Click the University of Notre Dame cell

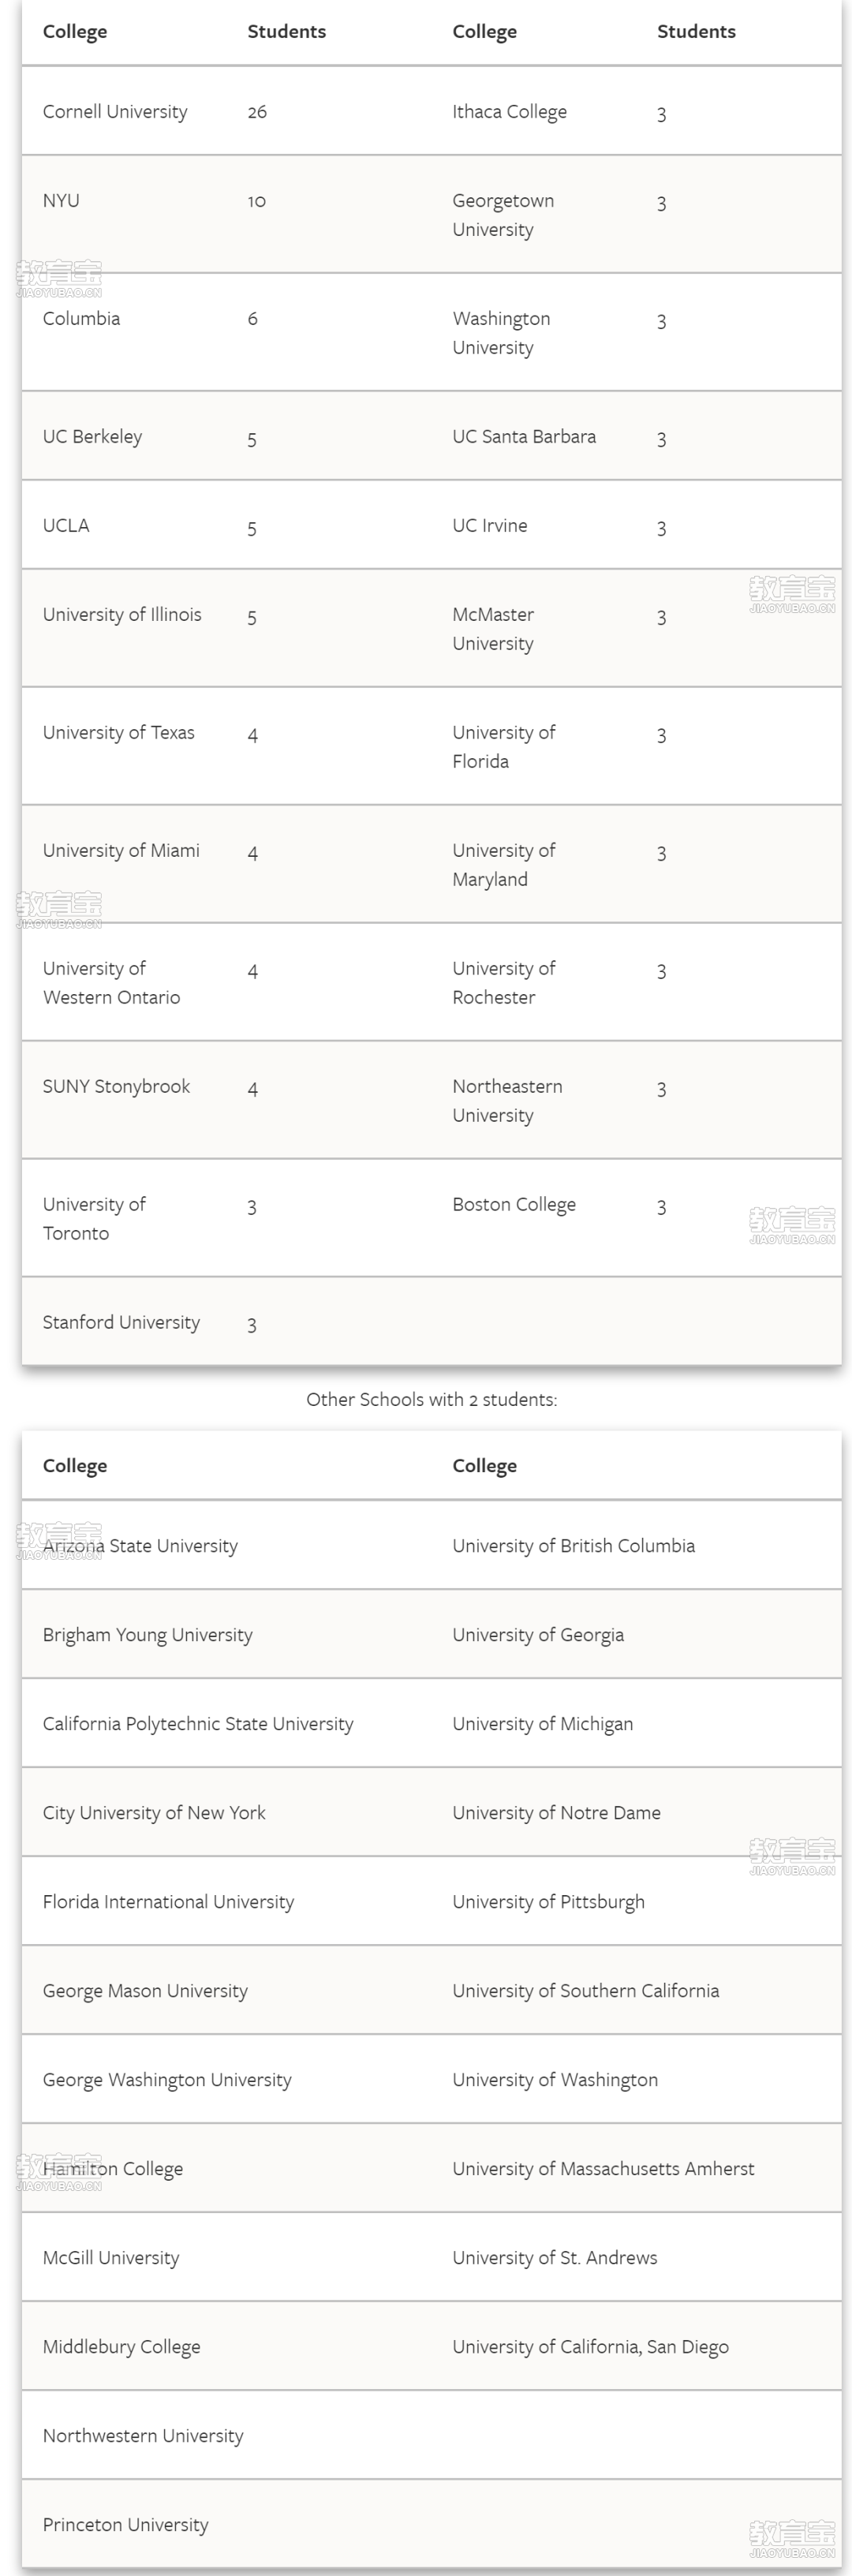pyautogui.click(x=556, y=1813)
